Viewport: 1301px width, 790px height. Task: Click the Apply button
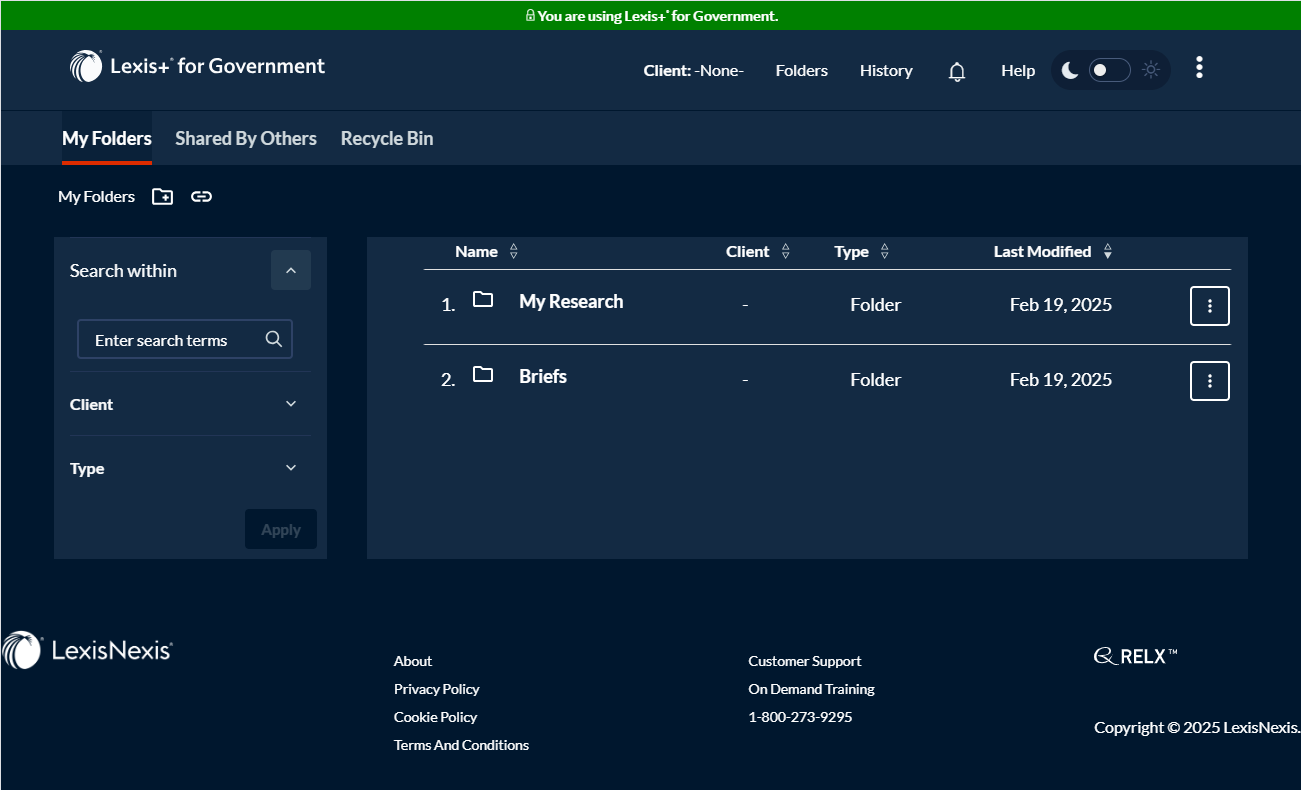pos(281,530)
